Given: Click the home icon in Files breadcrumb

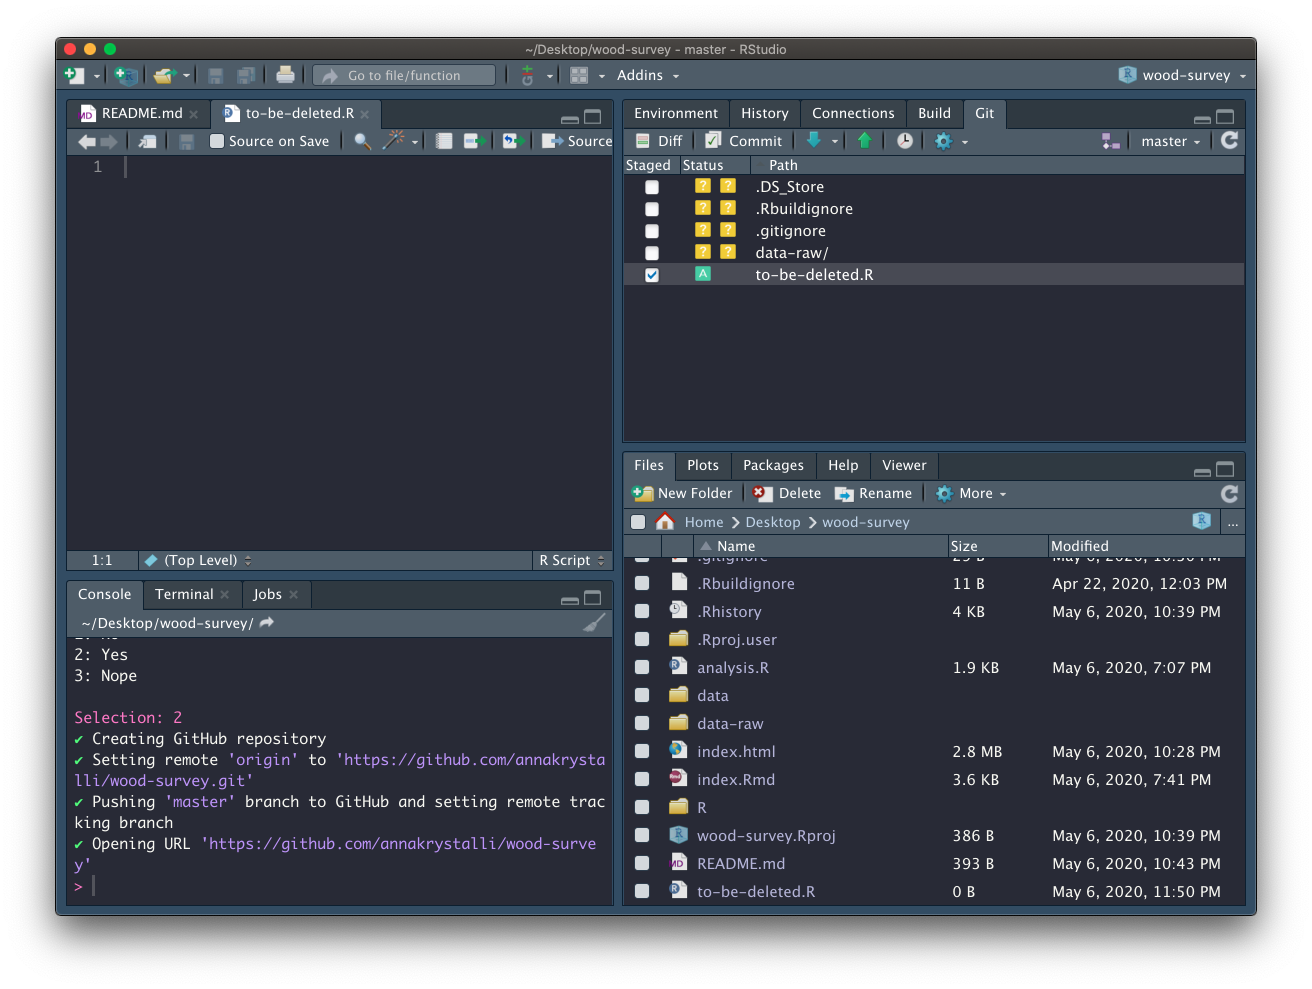Looking at the screenshot, I should tap(665, 521).
